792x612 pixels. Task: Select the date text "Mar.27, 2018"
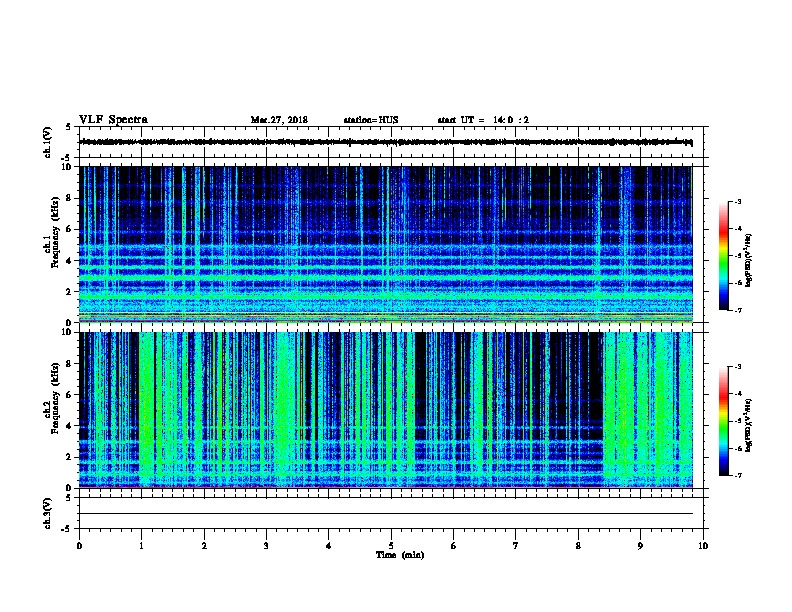pos(279,120)
